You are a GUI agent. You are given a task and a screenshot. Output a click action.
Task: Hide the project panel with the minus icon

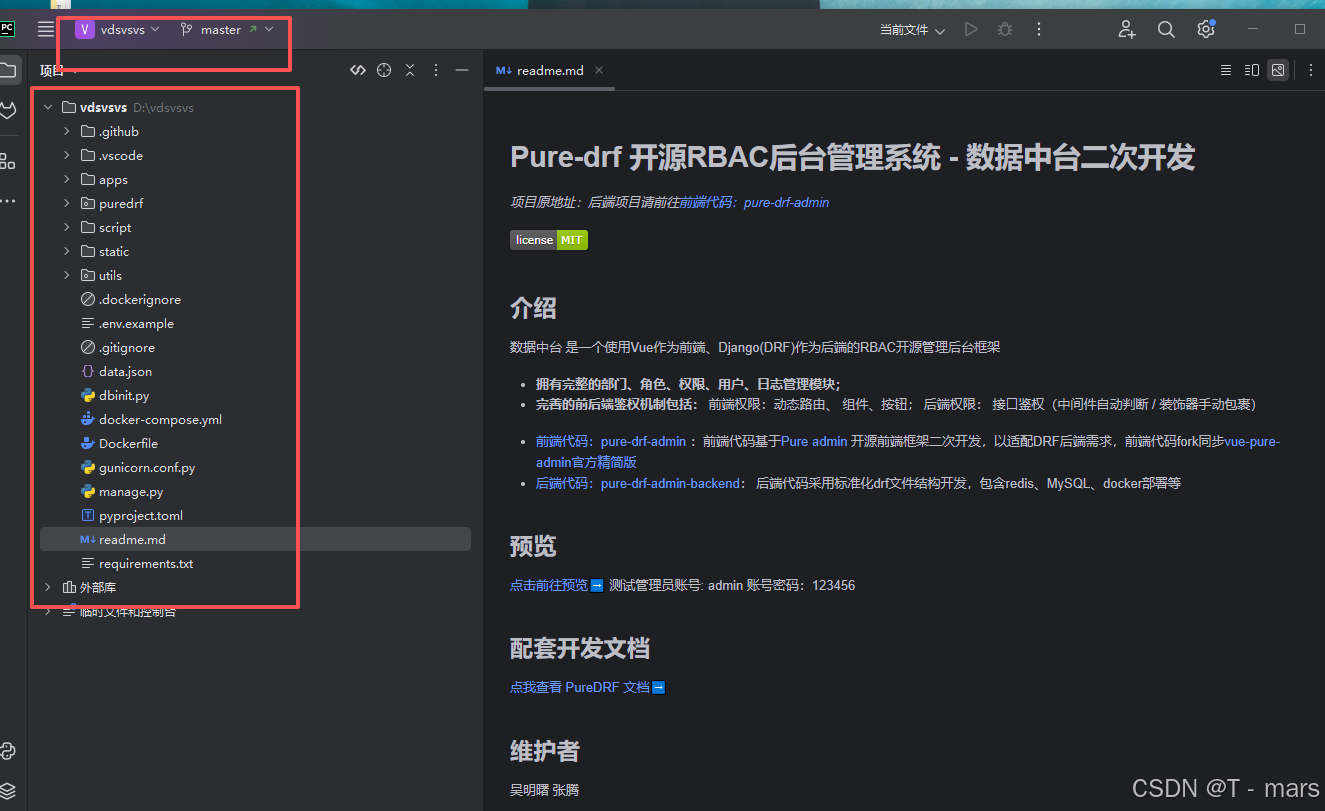(x=462, y=70)
